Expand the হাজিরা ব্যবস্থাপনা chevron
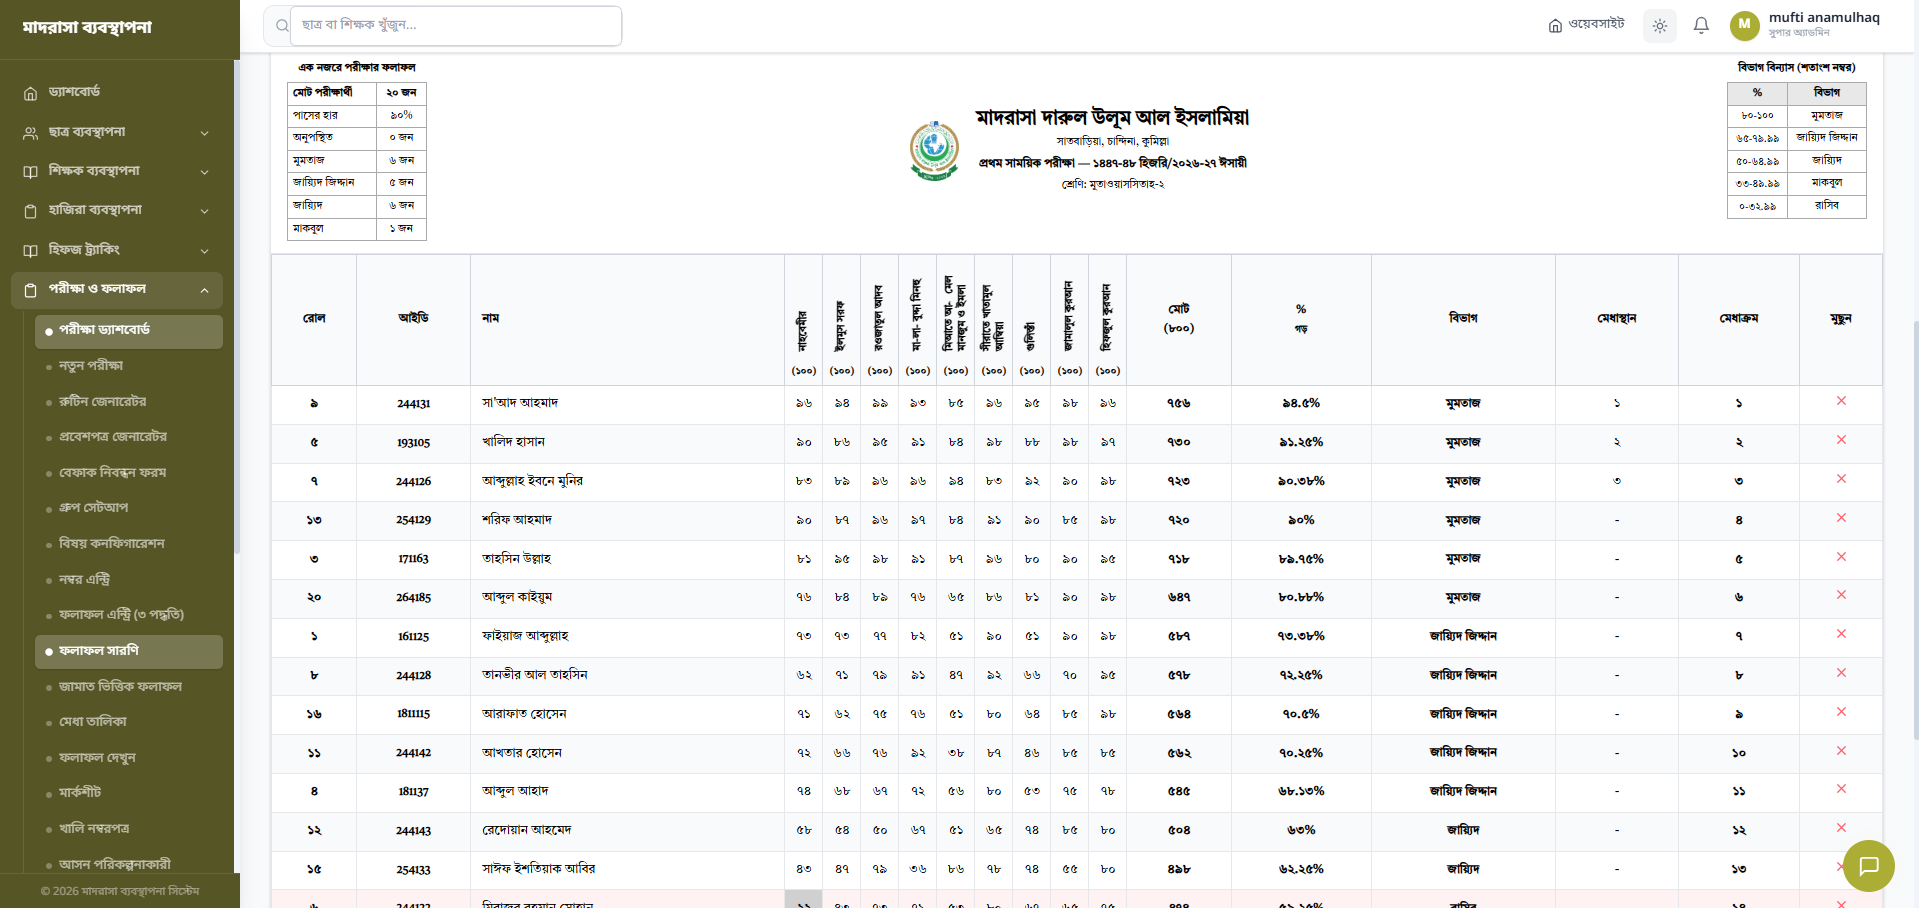This screenshot has width=1919, height=908. tap(204, 211)
